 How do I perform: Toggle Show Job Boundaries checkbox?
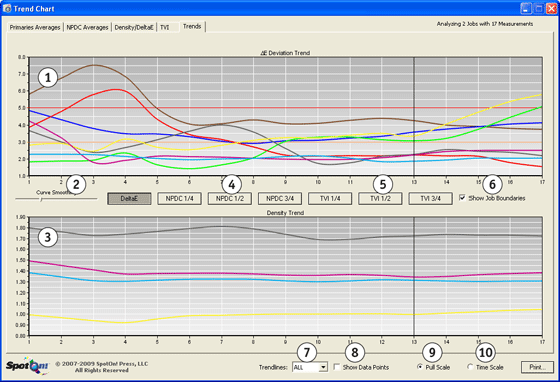pos(462,198)
